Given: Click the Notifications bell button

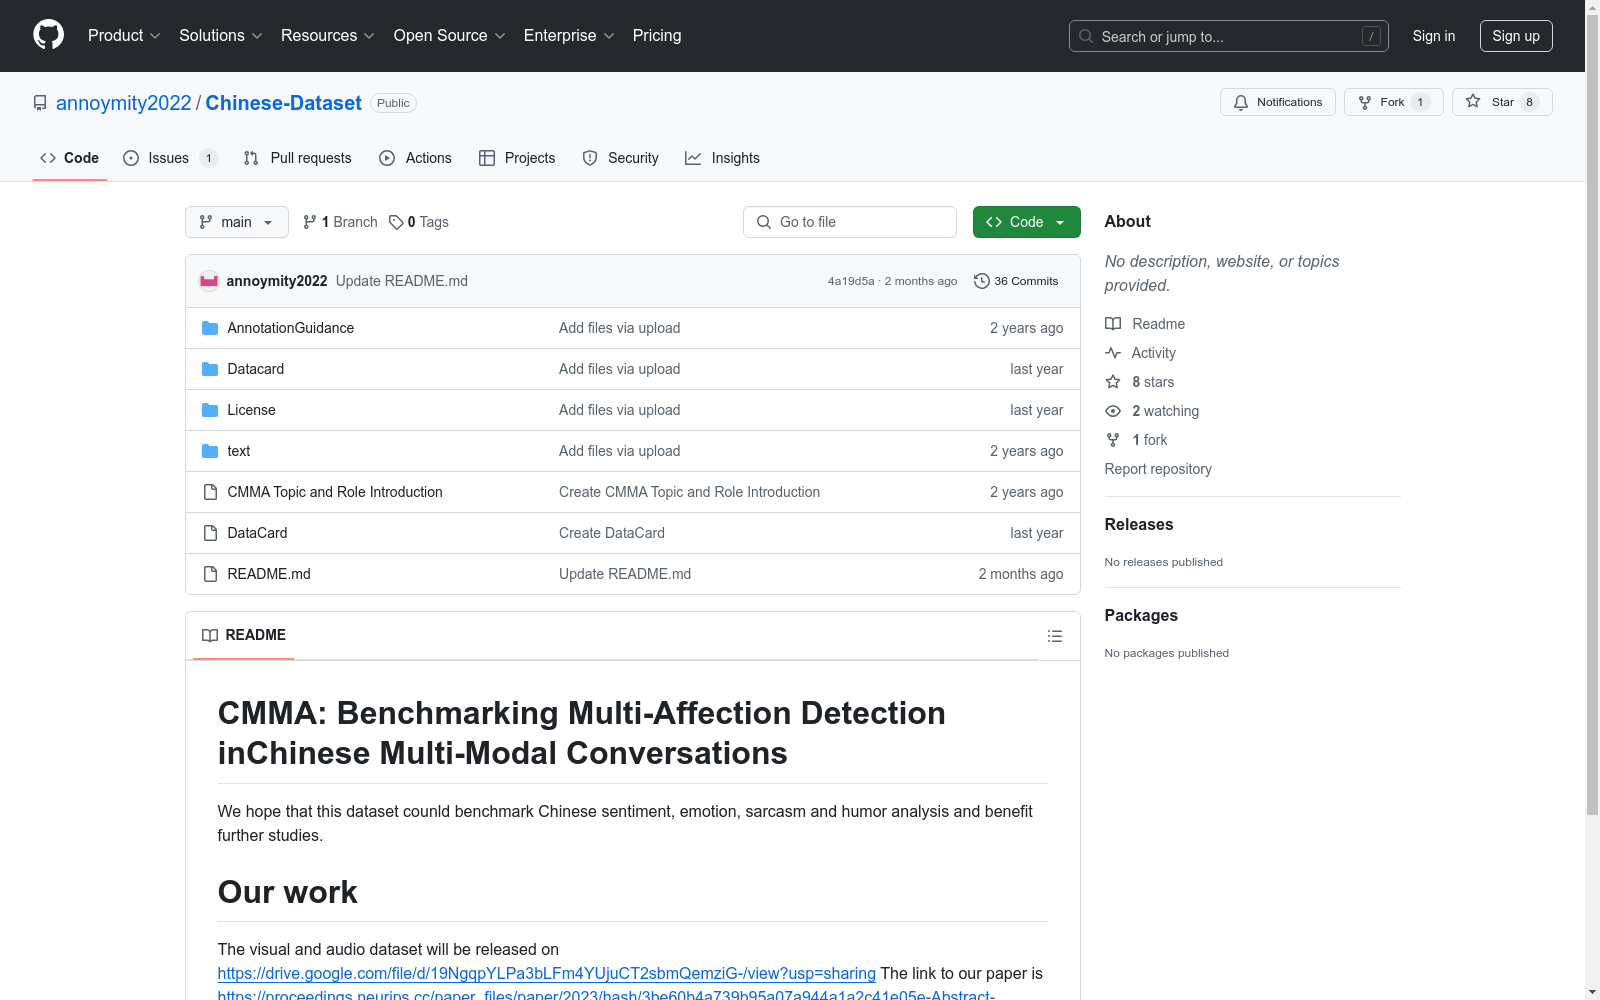Looking at the screenshot, I should tap(1277, 102).
